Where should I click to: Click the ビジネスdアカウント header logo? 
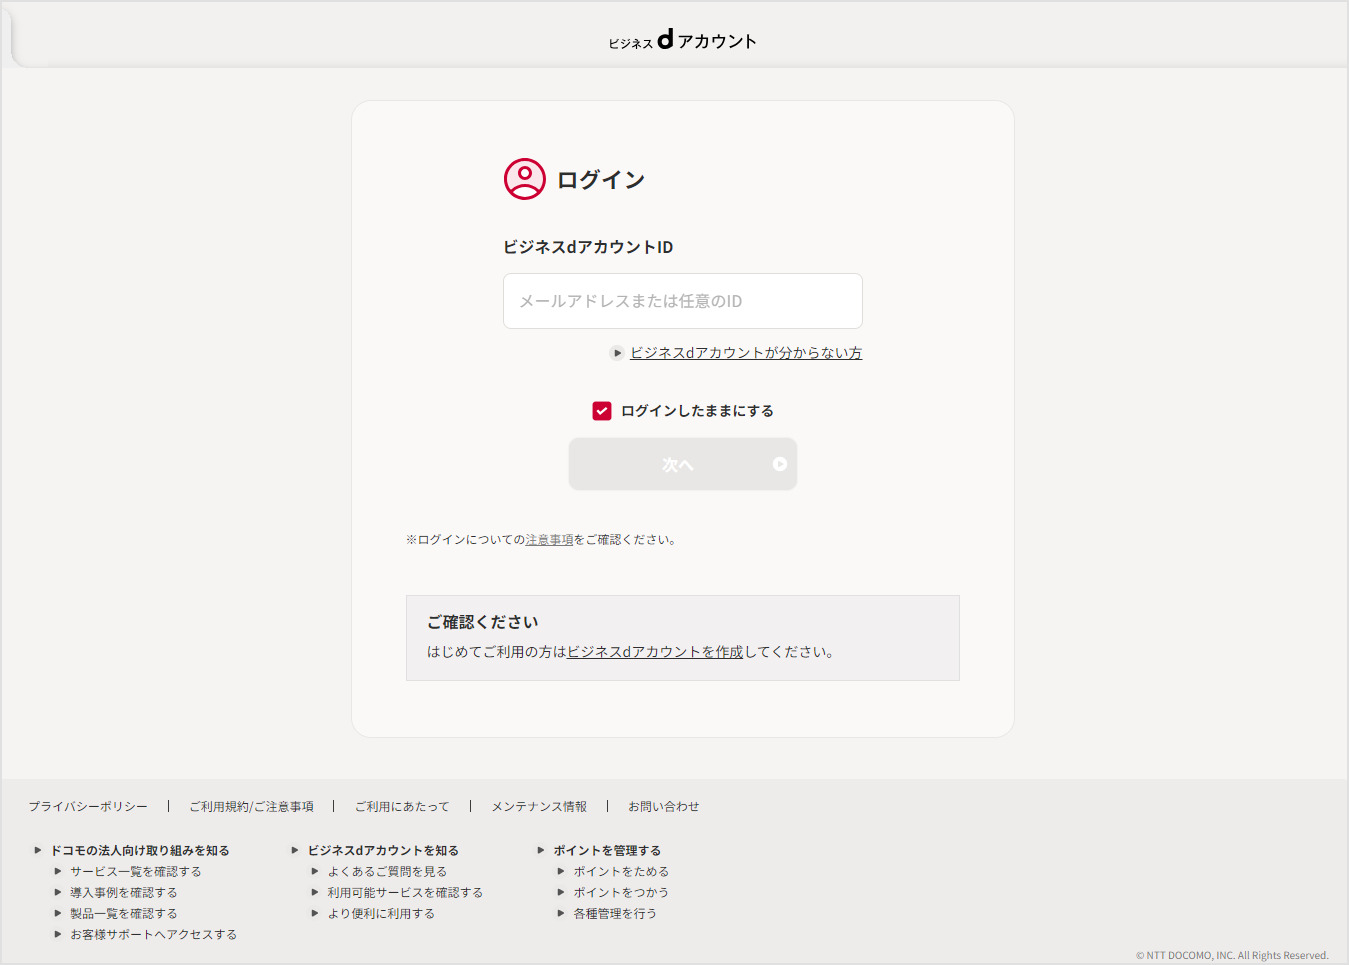(682, 40)
